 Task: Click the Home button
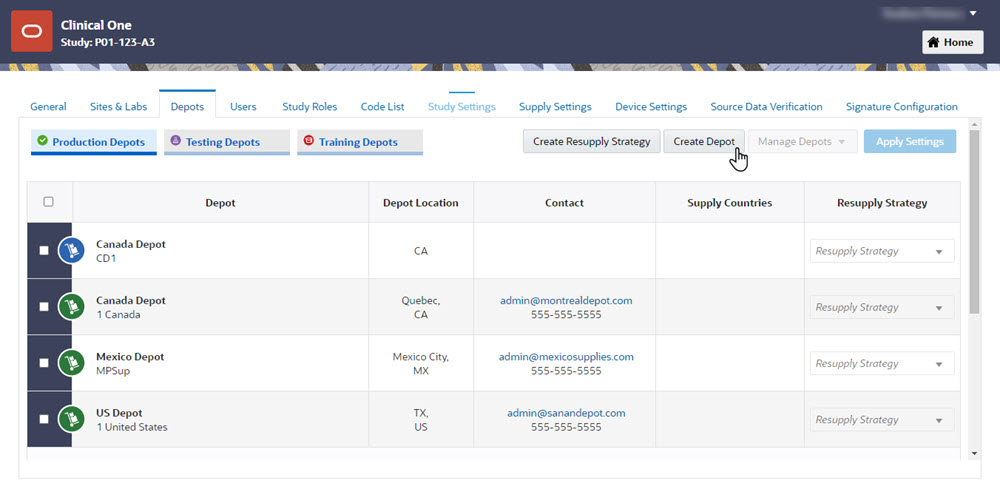pyautogui.click(x=953, y=42)
